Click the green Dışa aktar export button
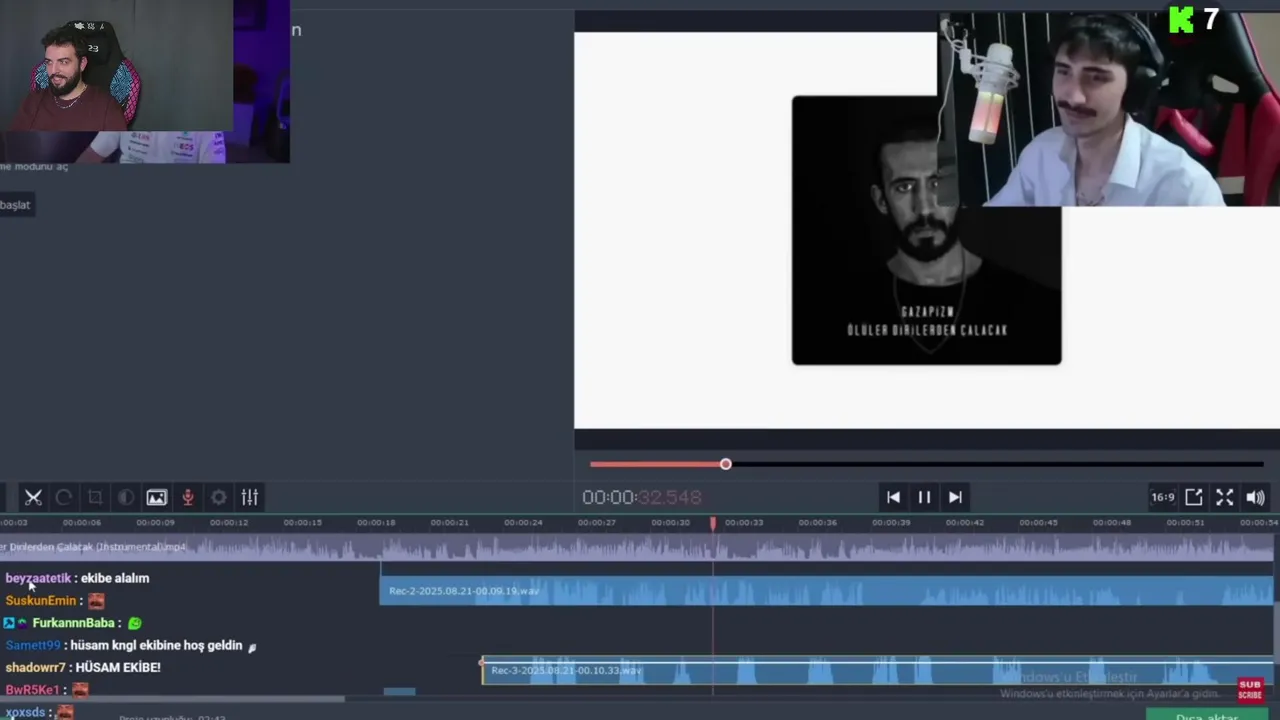The image size is (1280, 720). 1208,715
